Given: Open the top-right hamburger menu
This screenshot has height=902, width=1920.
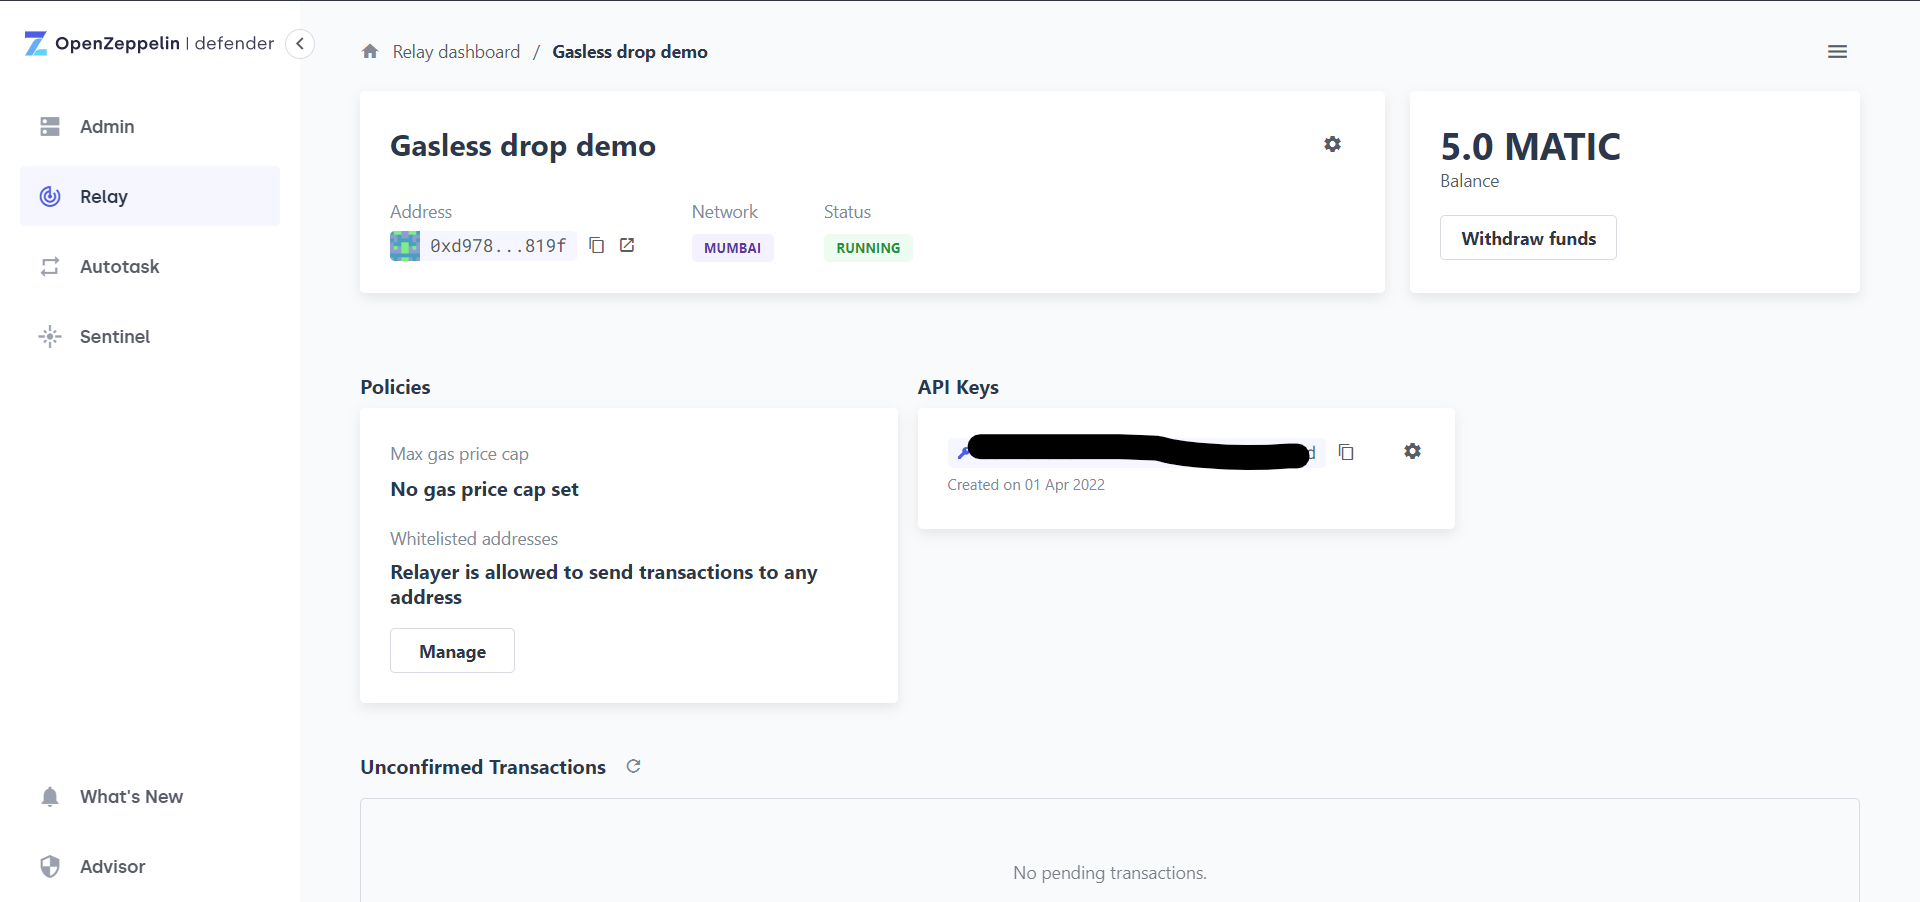Looking at the screenshot, I should click(1837, 51).
